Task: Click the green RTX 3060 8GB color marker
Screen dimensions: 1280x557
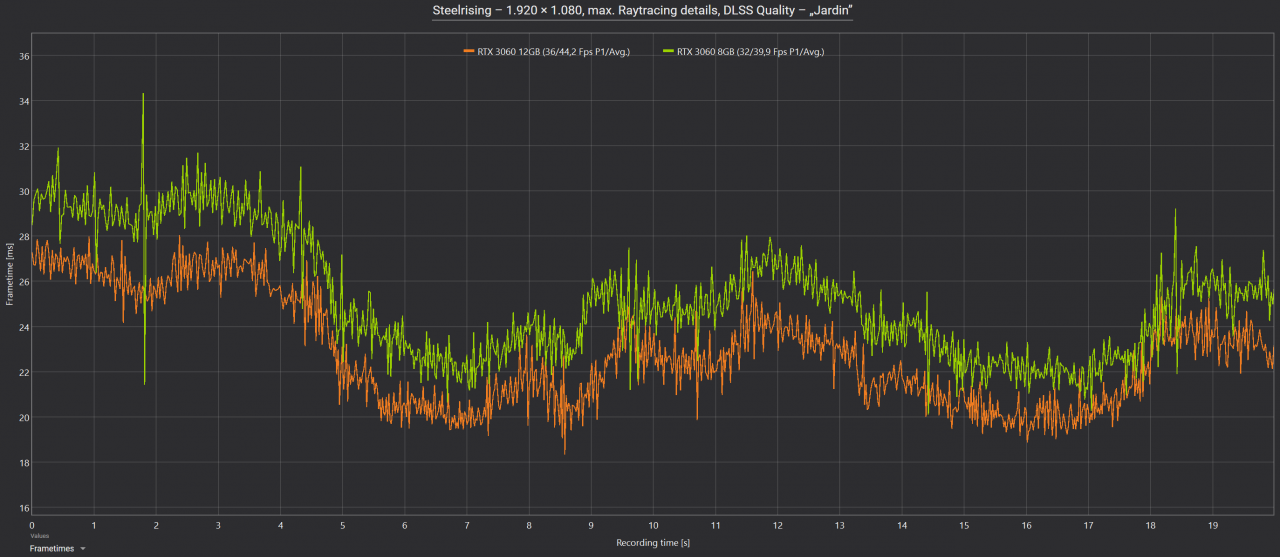Action: (x=671, y=50)
